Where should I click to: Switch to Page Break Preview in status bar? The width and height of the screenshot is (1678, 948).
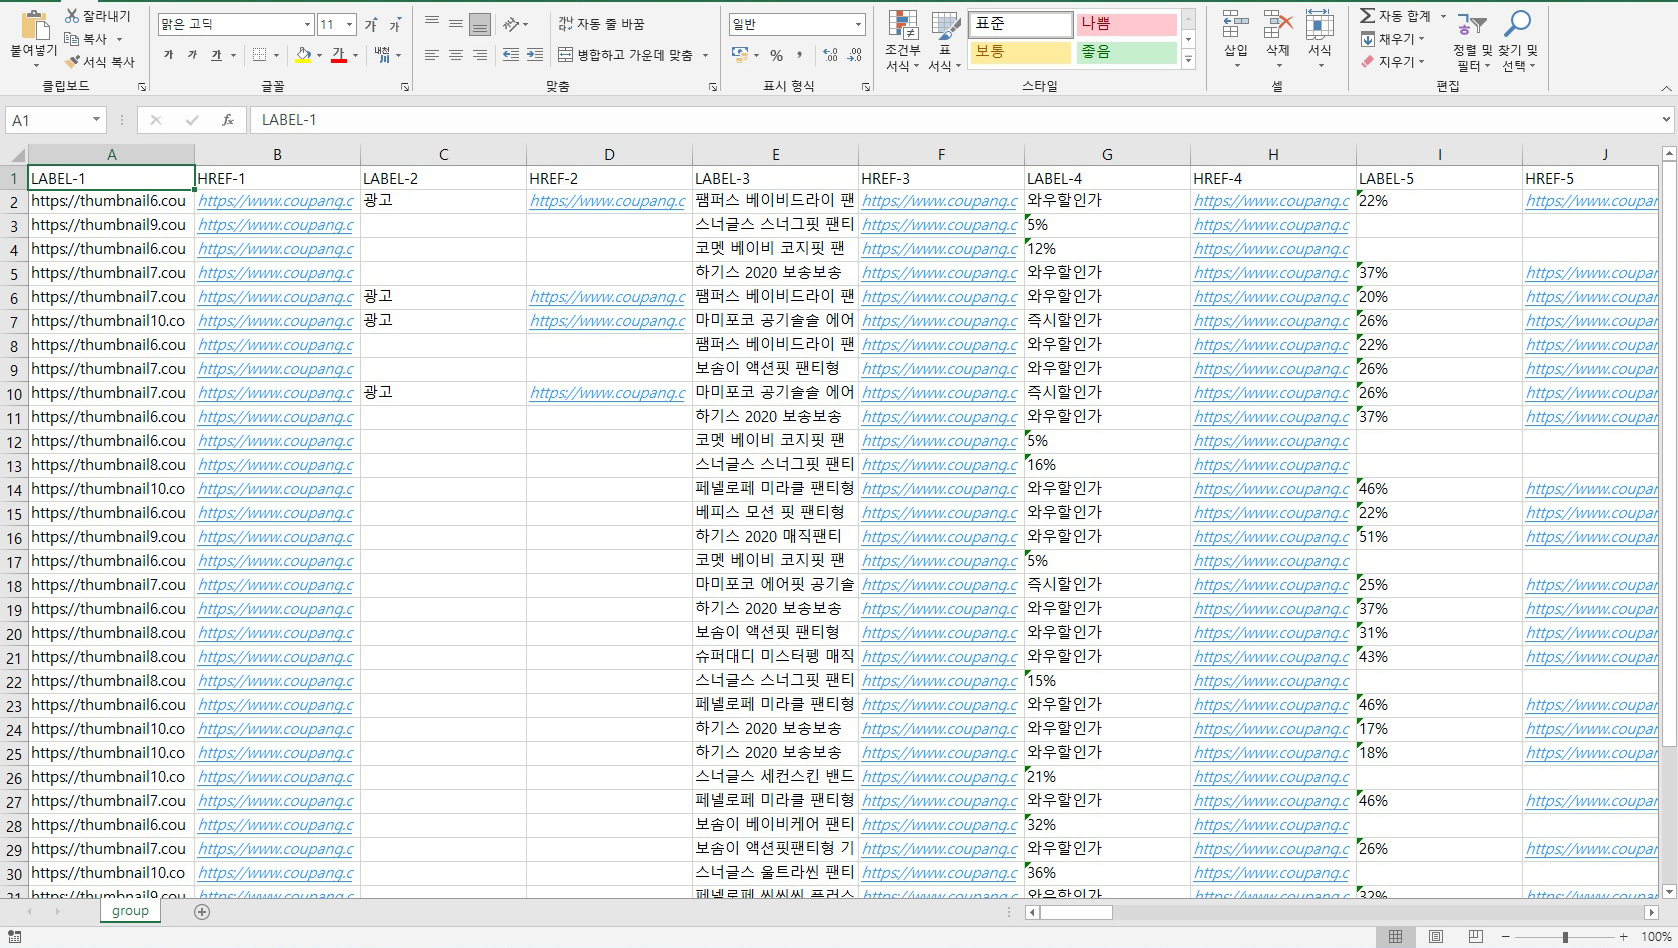point(1476,936)
